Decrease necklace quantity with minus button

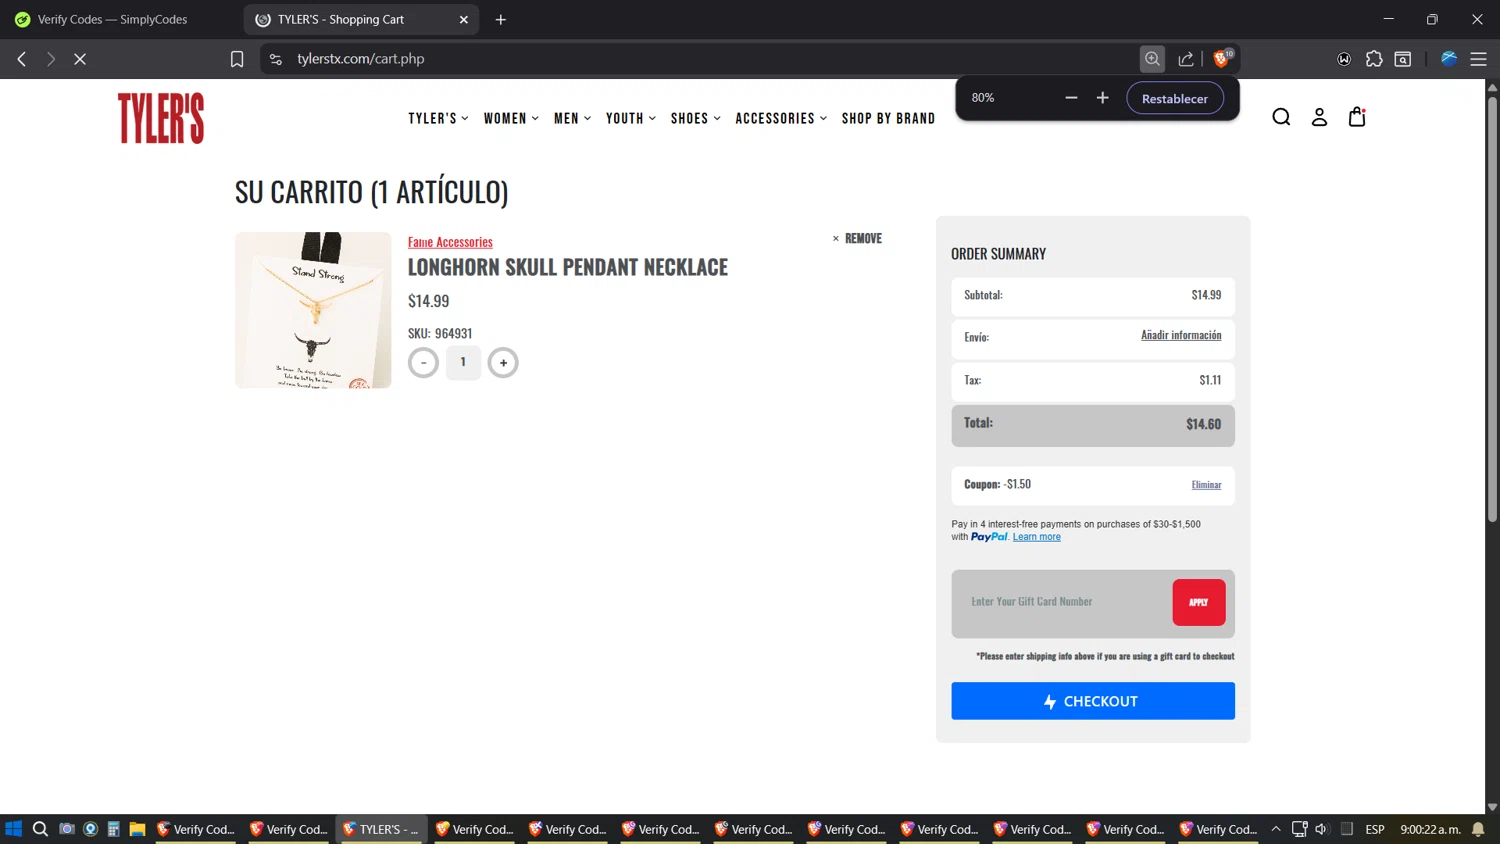point(423,362)
